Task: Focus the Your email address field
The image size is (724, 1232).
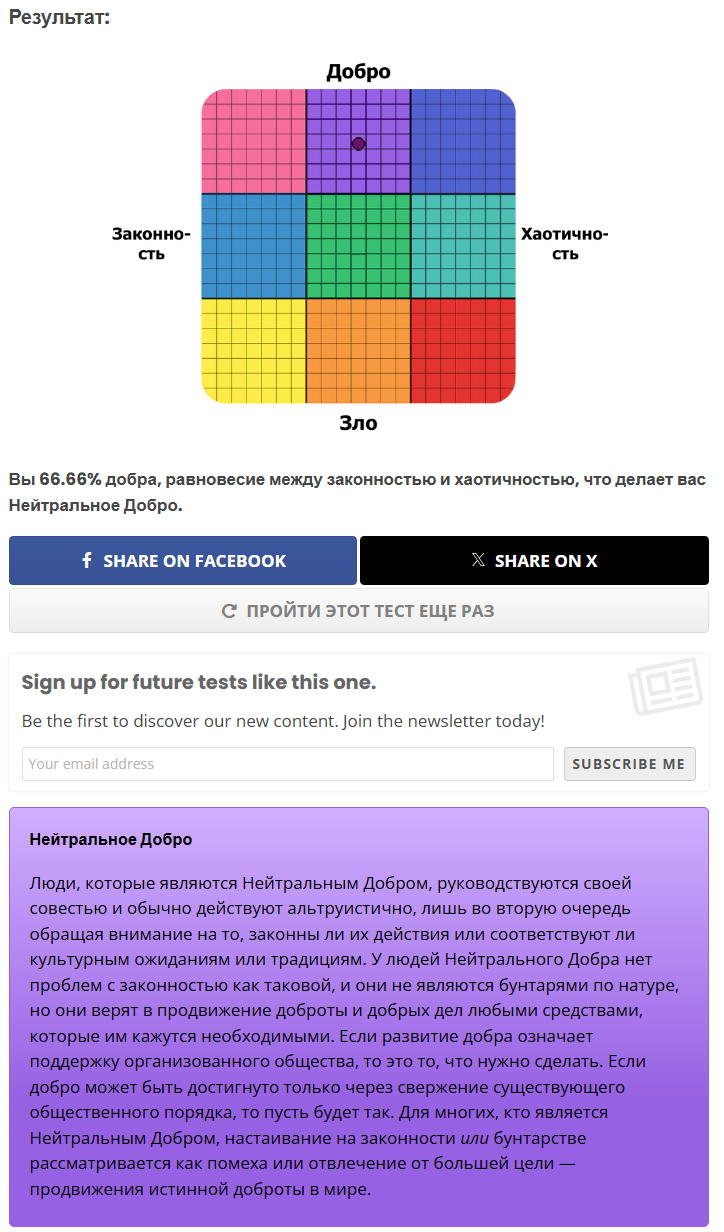Action: click(x=288, y=764)
